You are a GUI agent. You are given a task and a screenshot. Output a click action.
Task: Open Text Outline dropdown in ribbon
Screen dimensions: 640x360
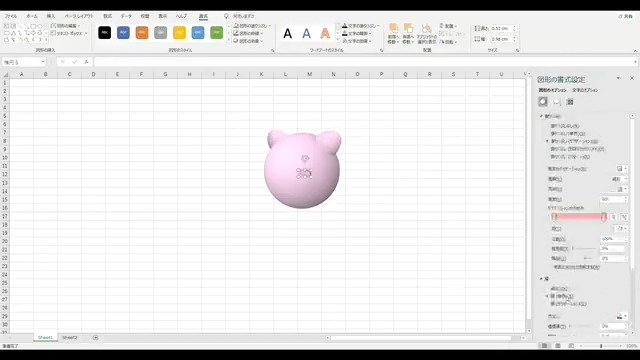(x=357, y=33)
